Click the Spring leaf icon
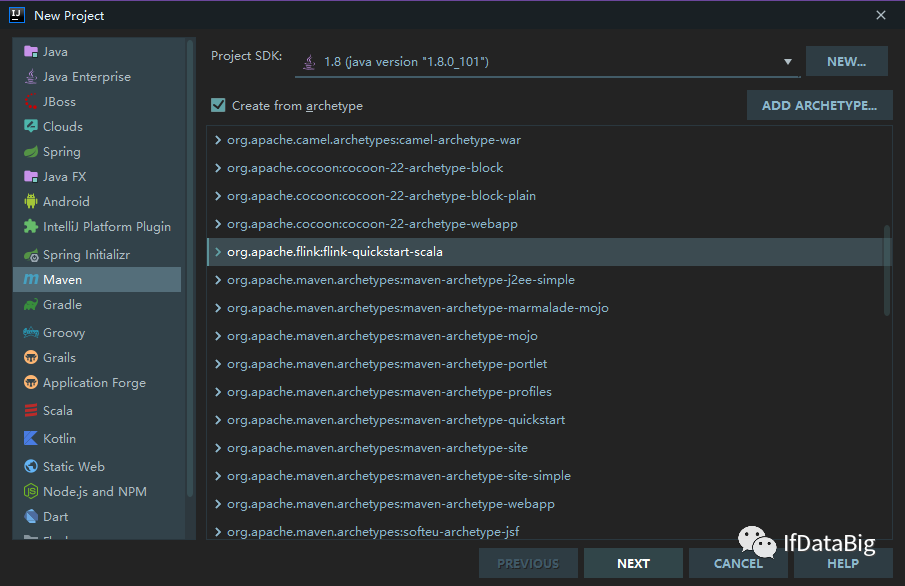The image size is (905, 586). click(31, 152)
